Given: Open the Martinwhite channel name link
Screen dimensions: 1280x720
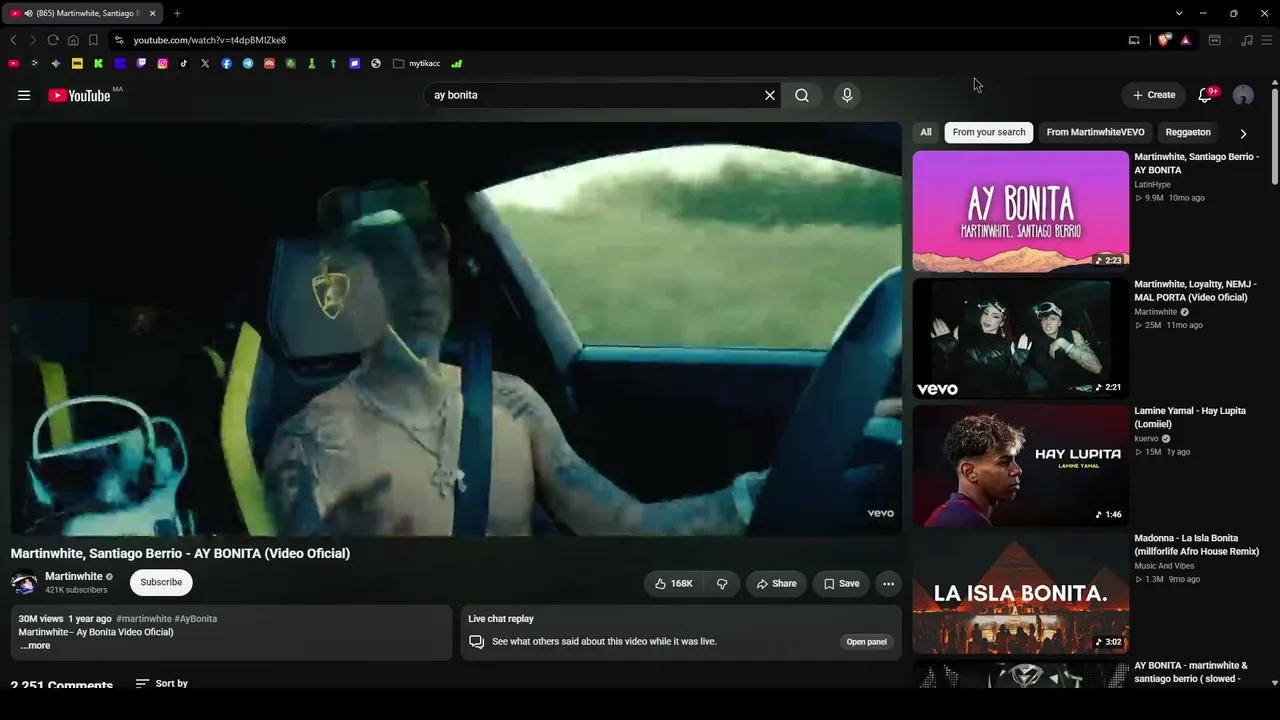Looking at the screenshot, I should tap(74, 576).
